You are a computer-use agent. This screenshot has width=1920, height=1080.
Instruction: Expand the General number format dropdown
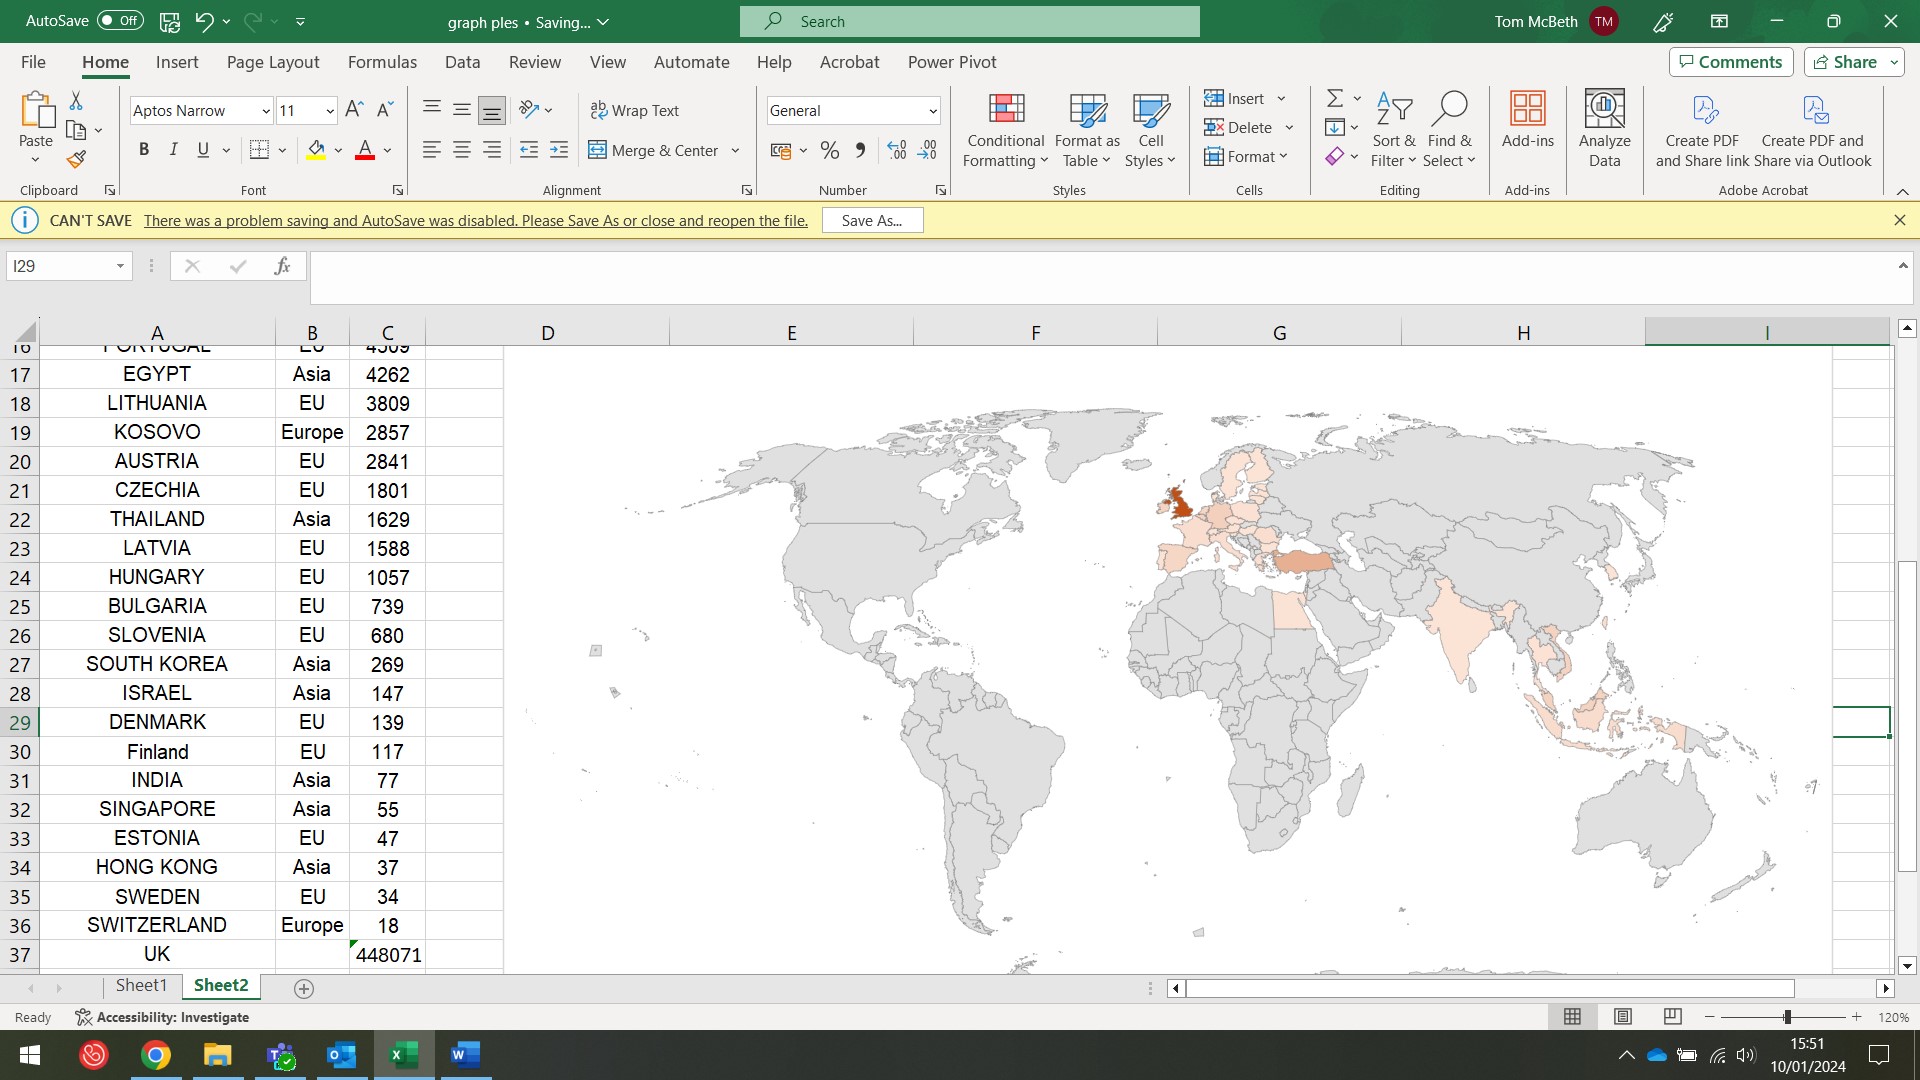click(x=932, y=111)
